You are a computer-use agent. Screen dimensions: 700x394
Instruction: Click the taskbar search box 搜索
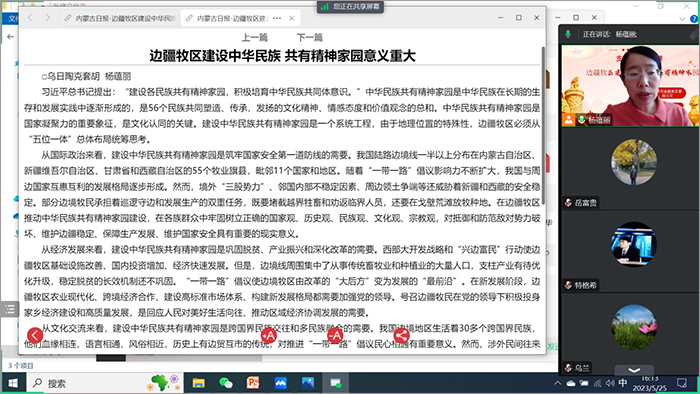pos(88,383)
